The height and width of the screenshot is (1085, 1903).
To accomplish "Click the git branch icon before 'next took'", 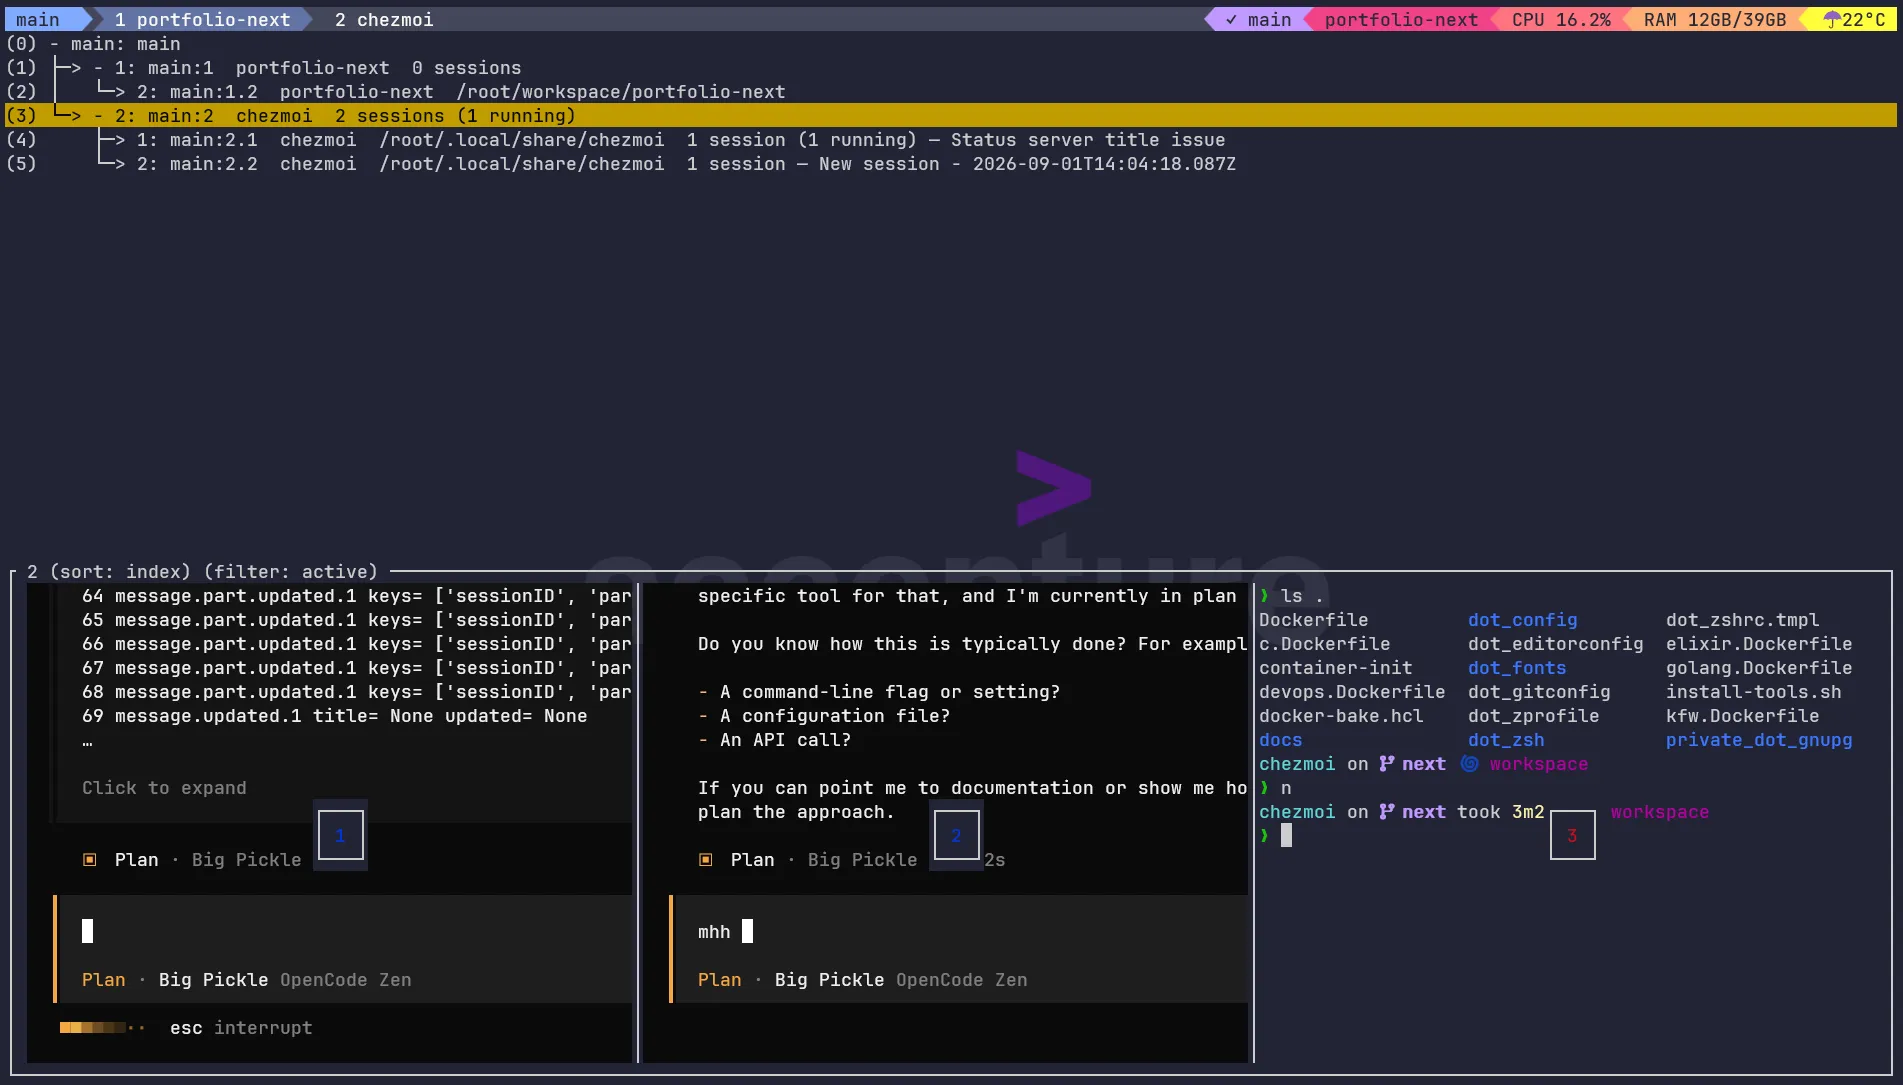I will 1386,812.
